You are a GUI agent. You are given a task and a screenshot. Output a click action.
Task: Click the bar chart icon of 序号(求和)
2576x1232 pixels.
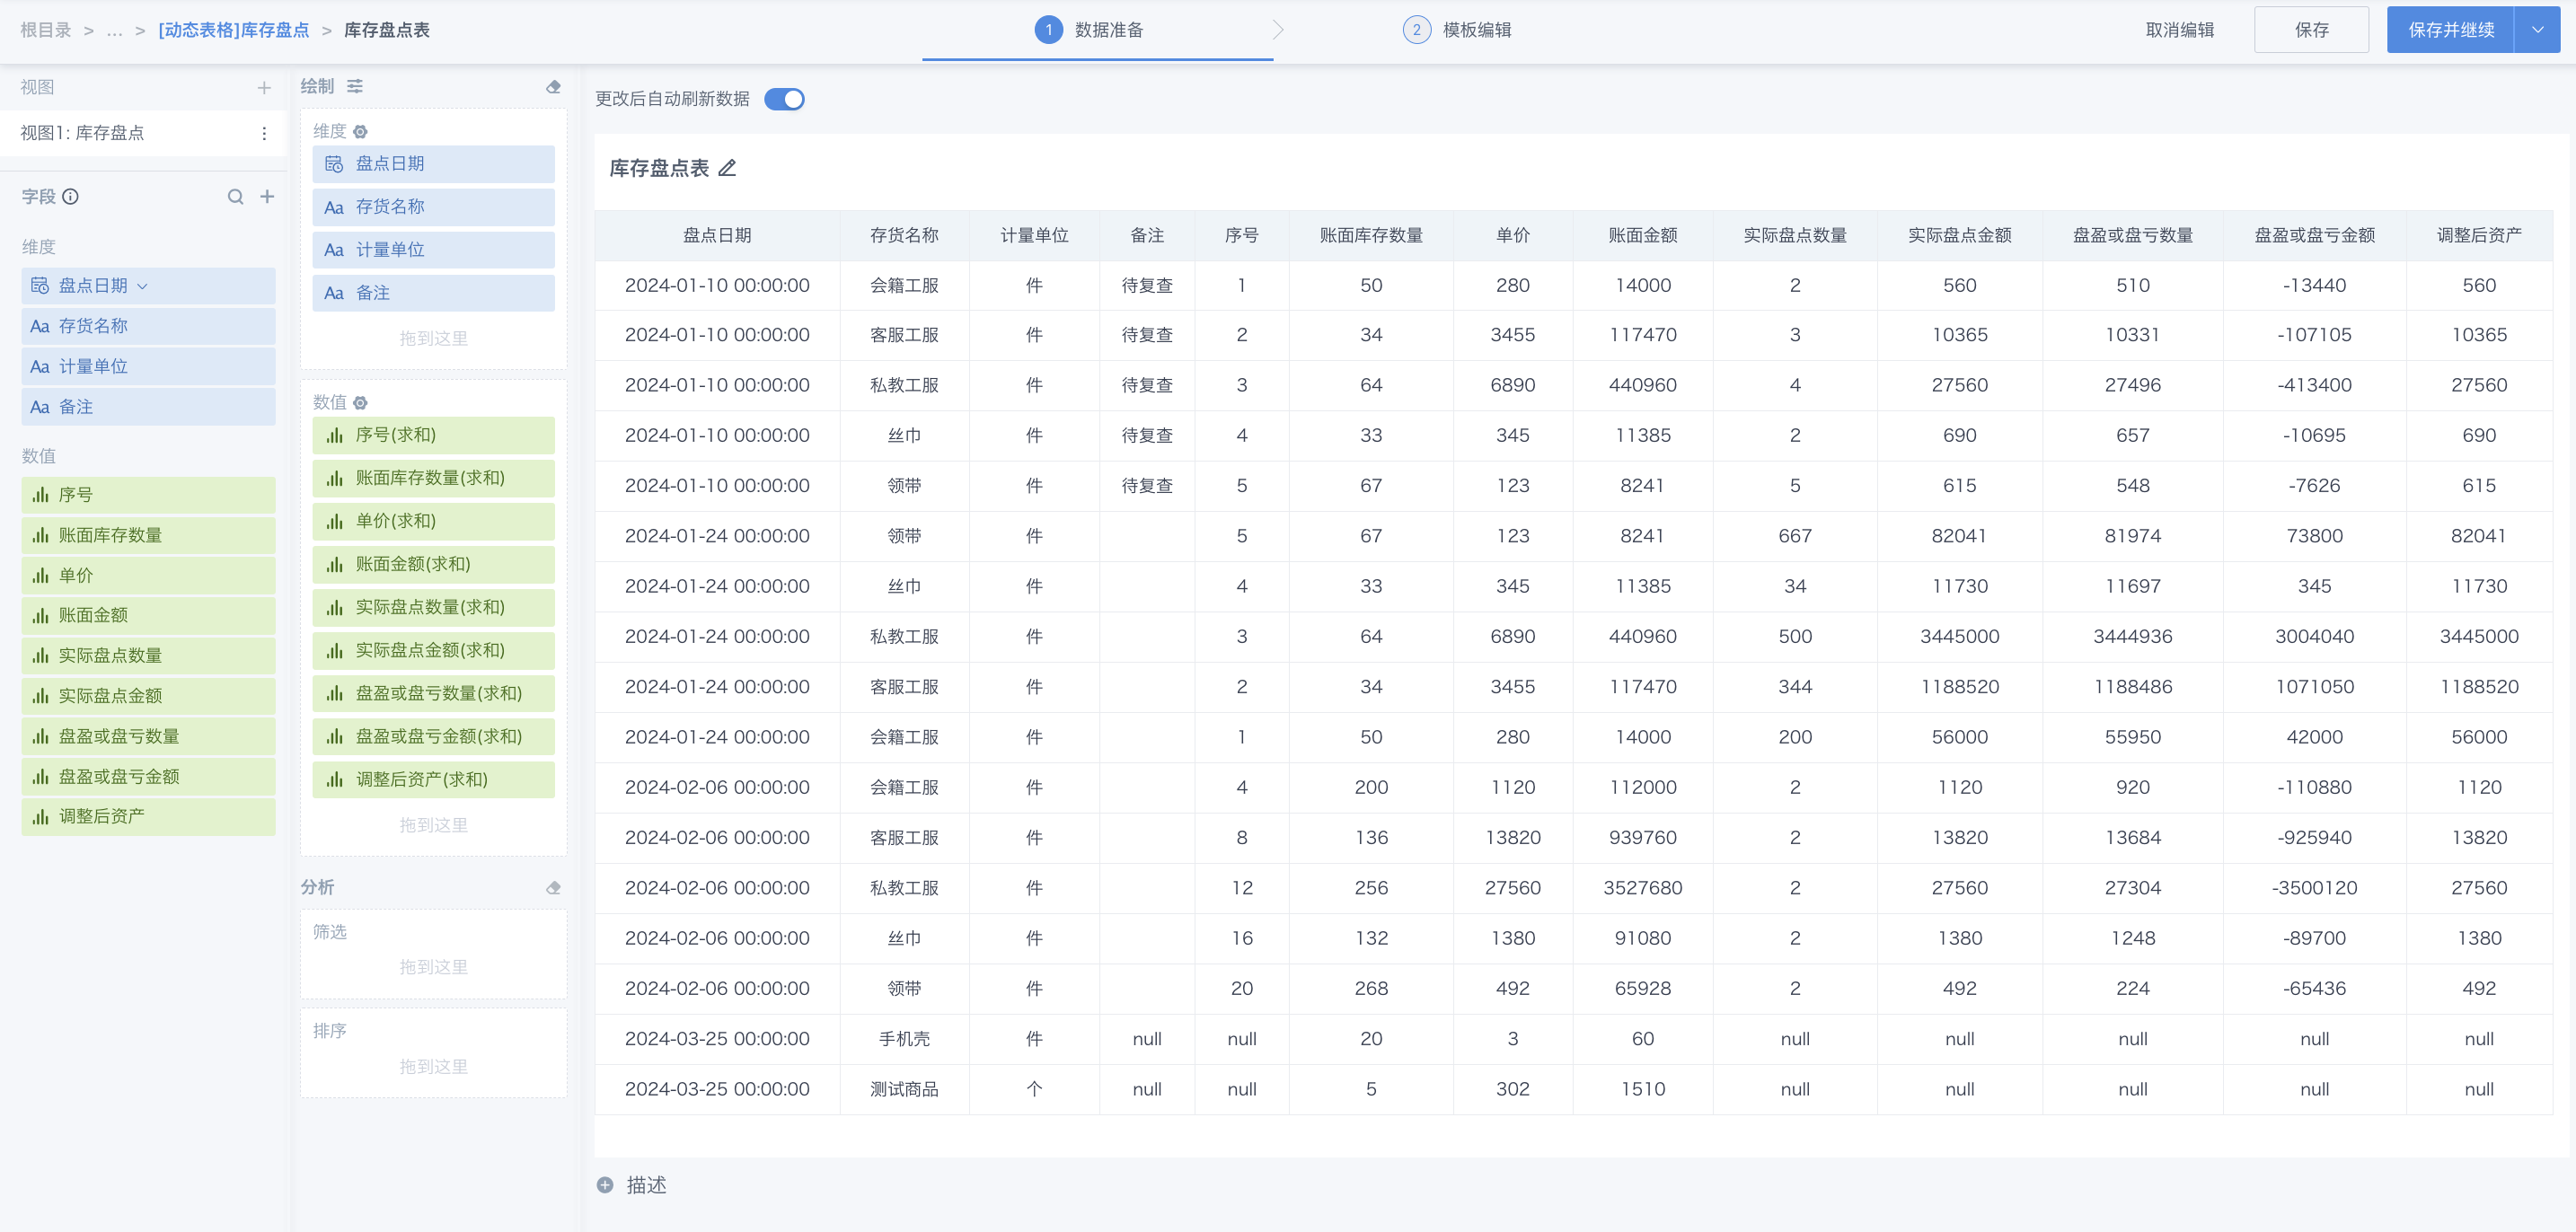tap(335, 435)
